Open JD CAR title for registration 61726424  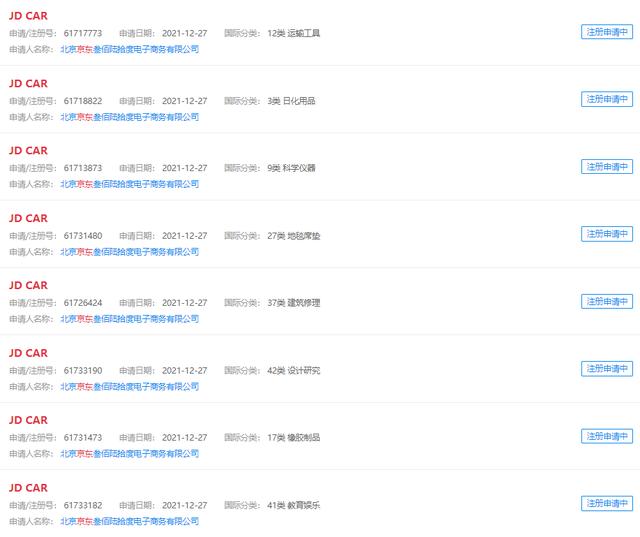tap(28, 286)
